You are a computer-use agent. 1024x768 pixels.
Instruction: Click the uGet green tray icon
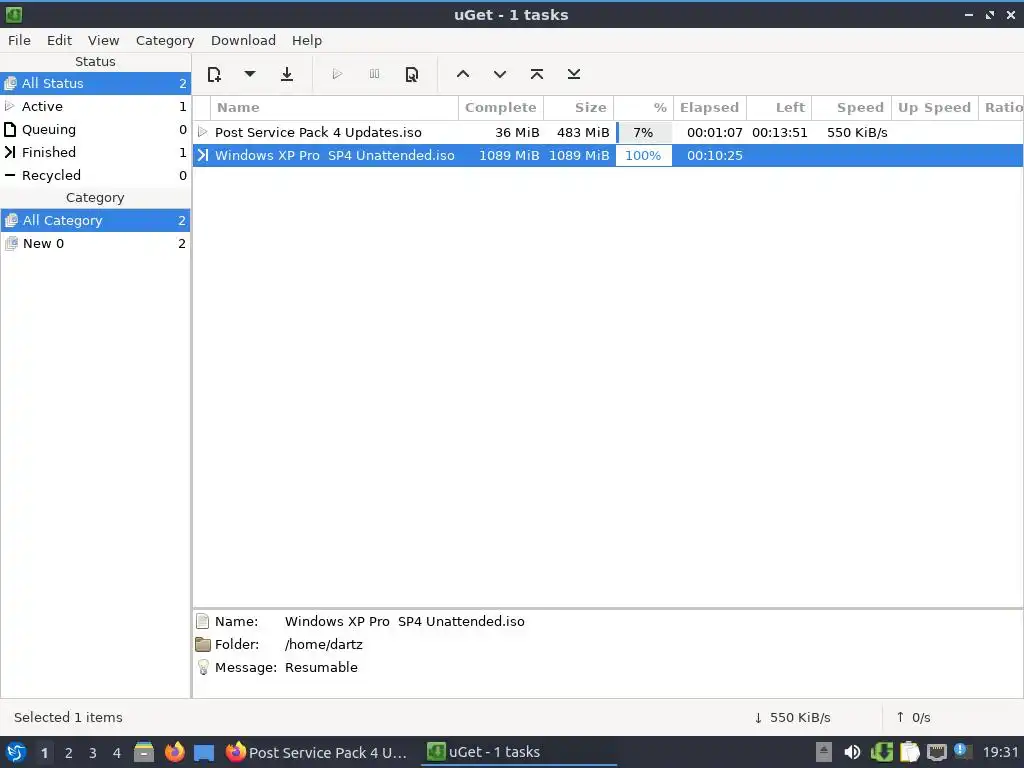pos(882,752)
